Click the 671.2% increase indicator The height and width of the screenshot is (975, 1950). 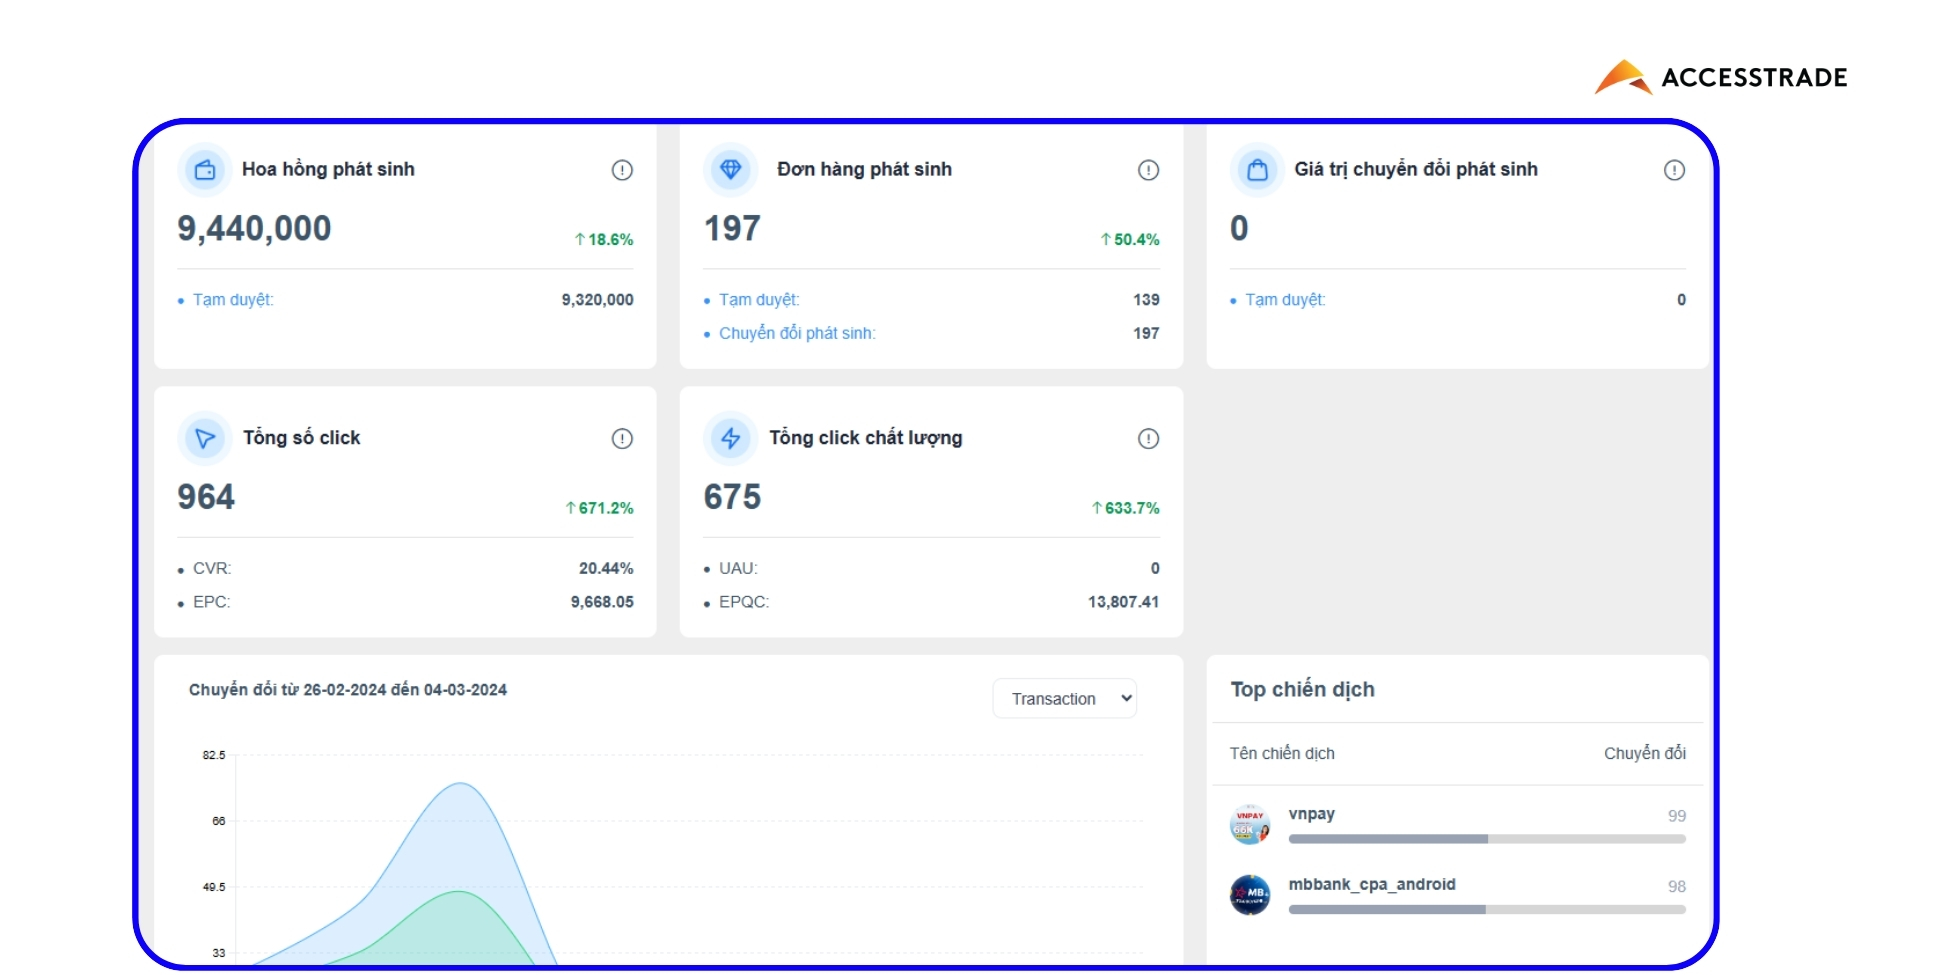599,508
